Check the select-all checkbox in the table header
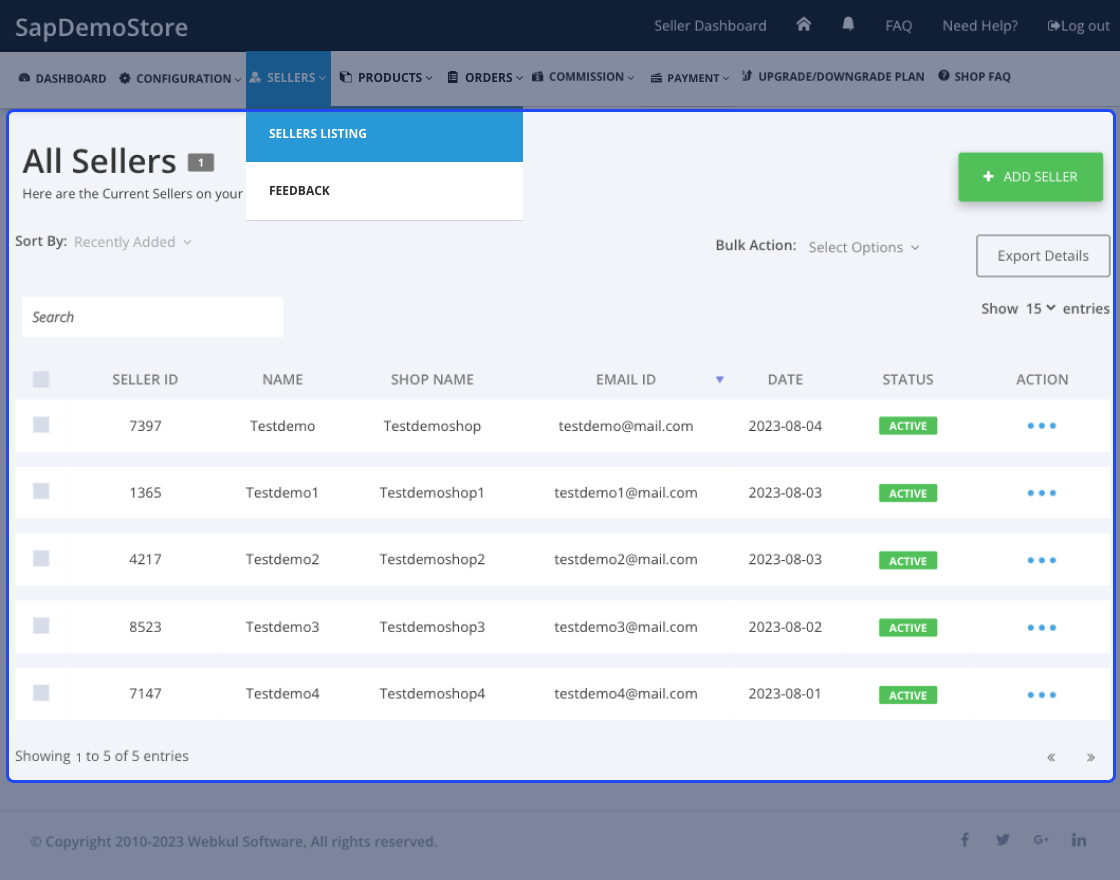1120x880 pixels. (x=41, y=380)
